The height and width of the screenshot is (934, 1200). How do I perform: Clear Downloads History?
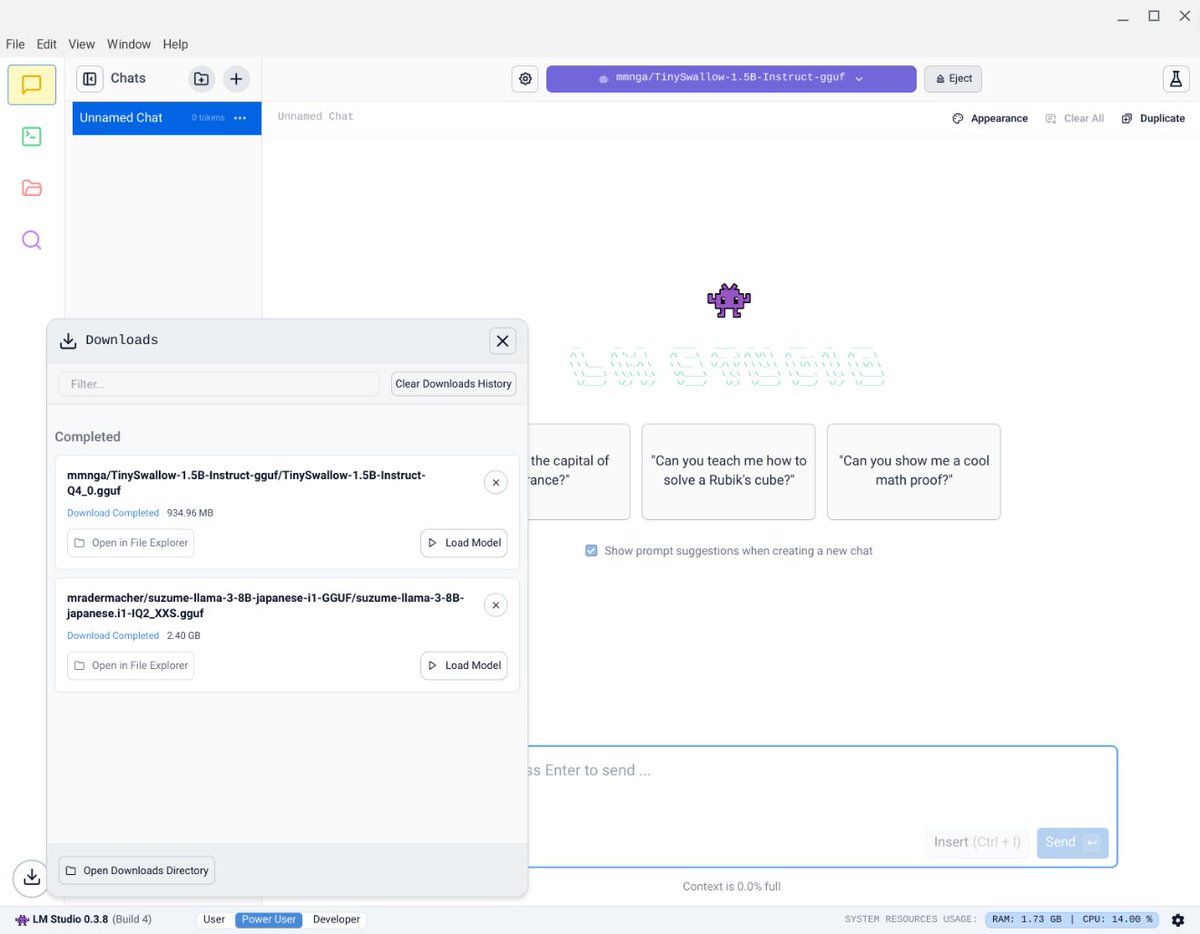pos(453,384)
